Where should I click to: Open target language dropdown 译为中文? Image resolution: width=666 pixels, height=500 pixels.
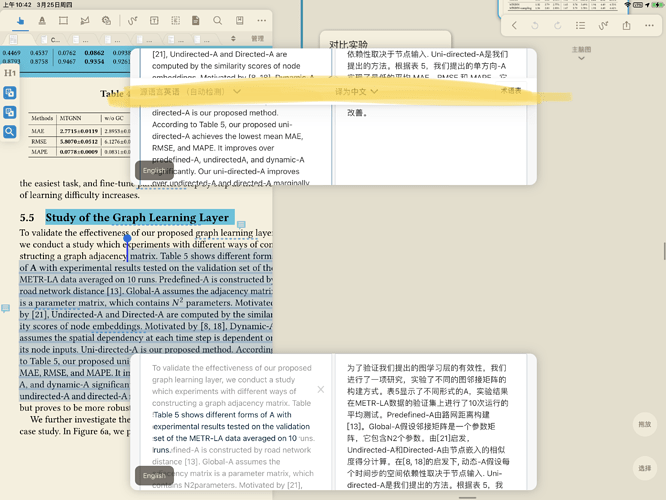coord(356,91)
